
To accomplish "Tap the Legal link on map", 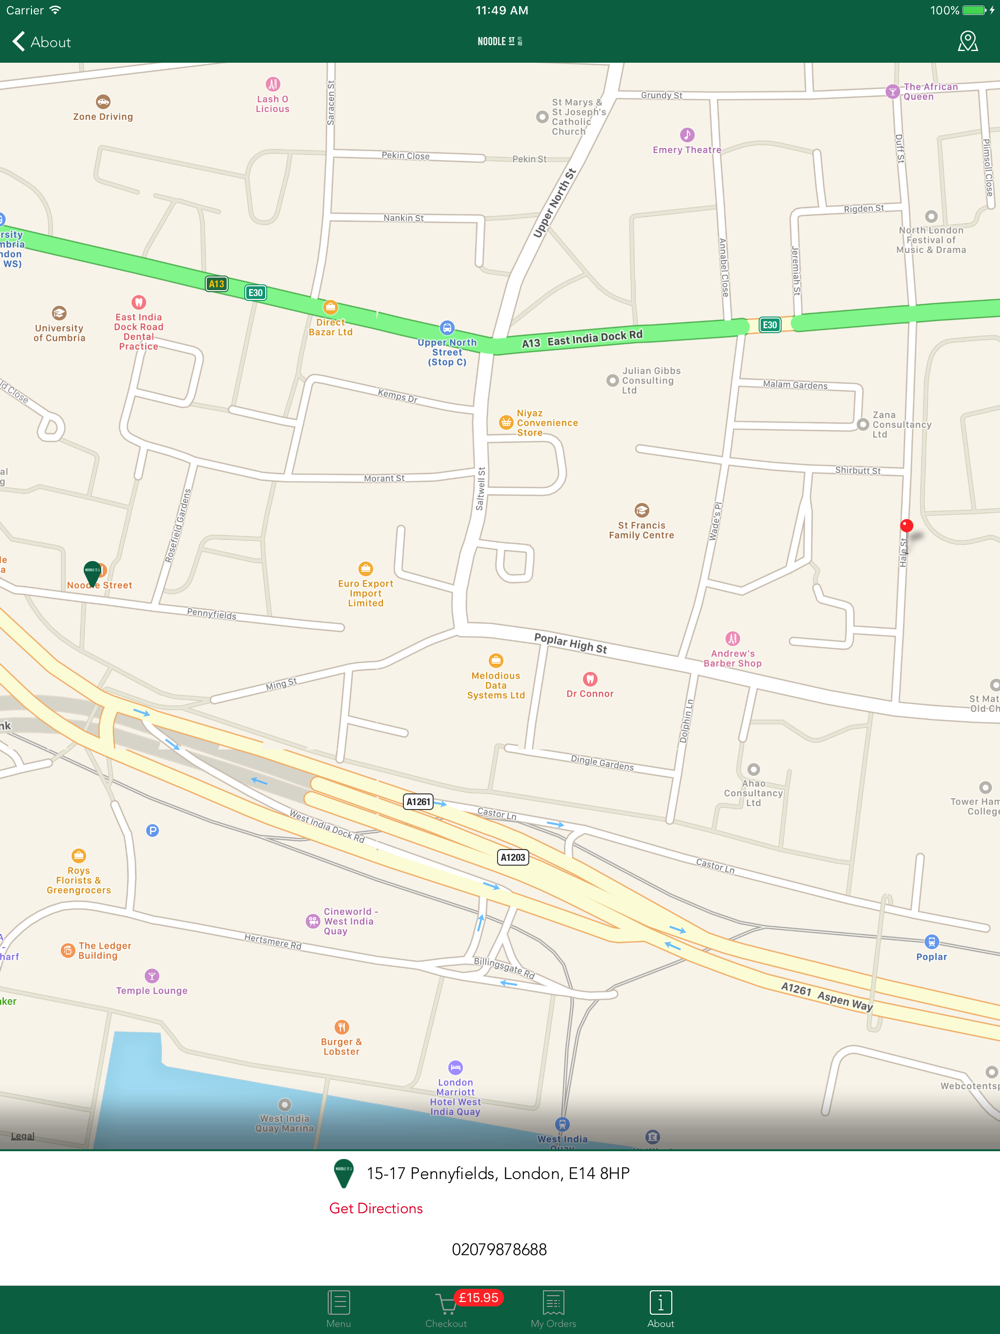I will [x=23, y=1136].
